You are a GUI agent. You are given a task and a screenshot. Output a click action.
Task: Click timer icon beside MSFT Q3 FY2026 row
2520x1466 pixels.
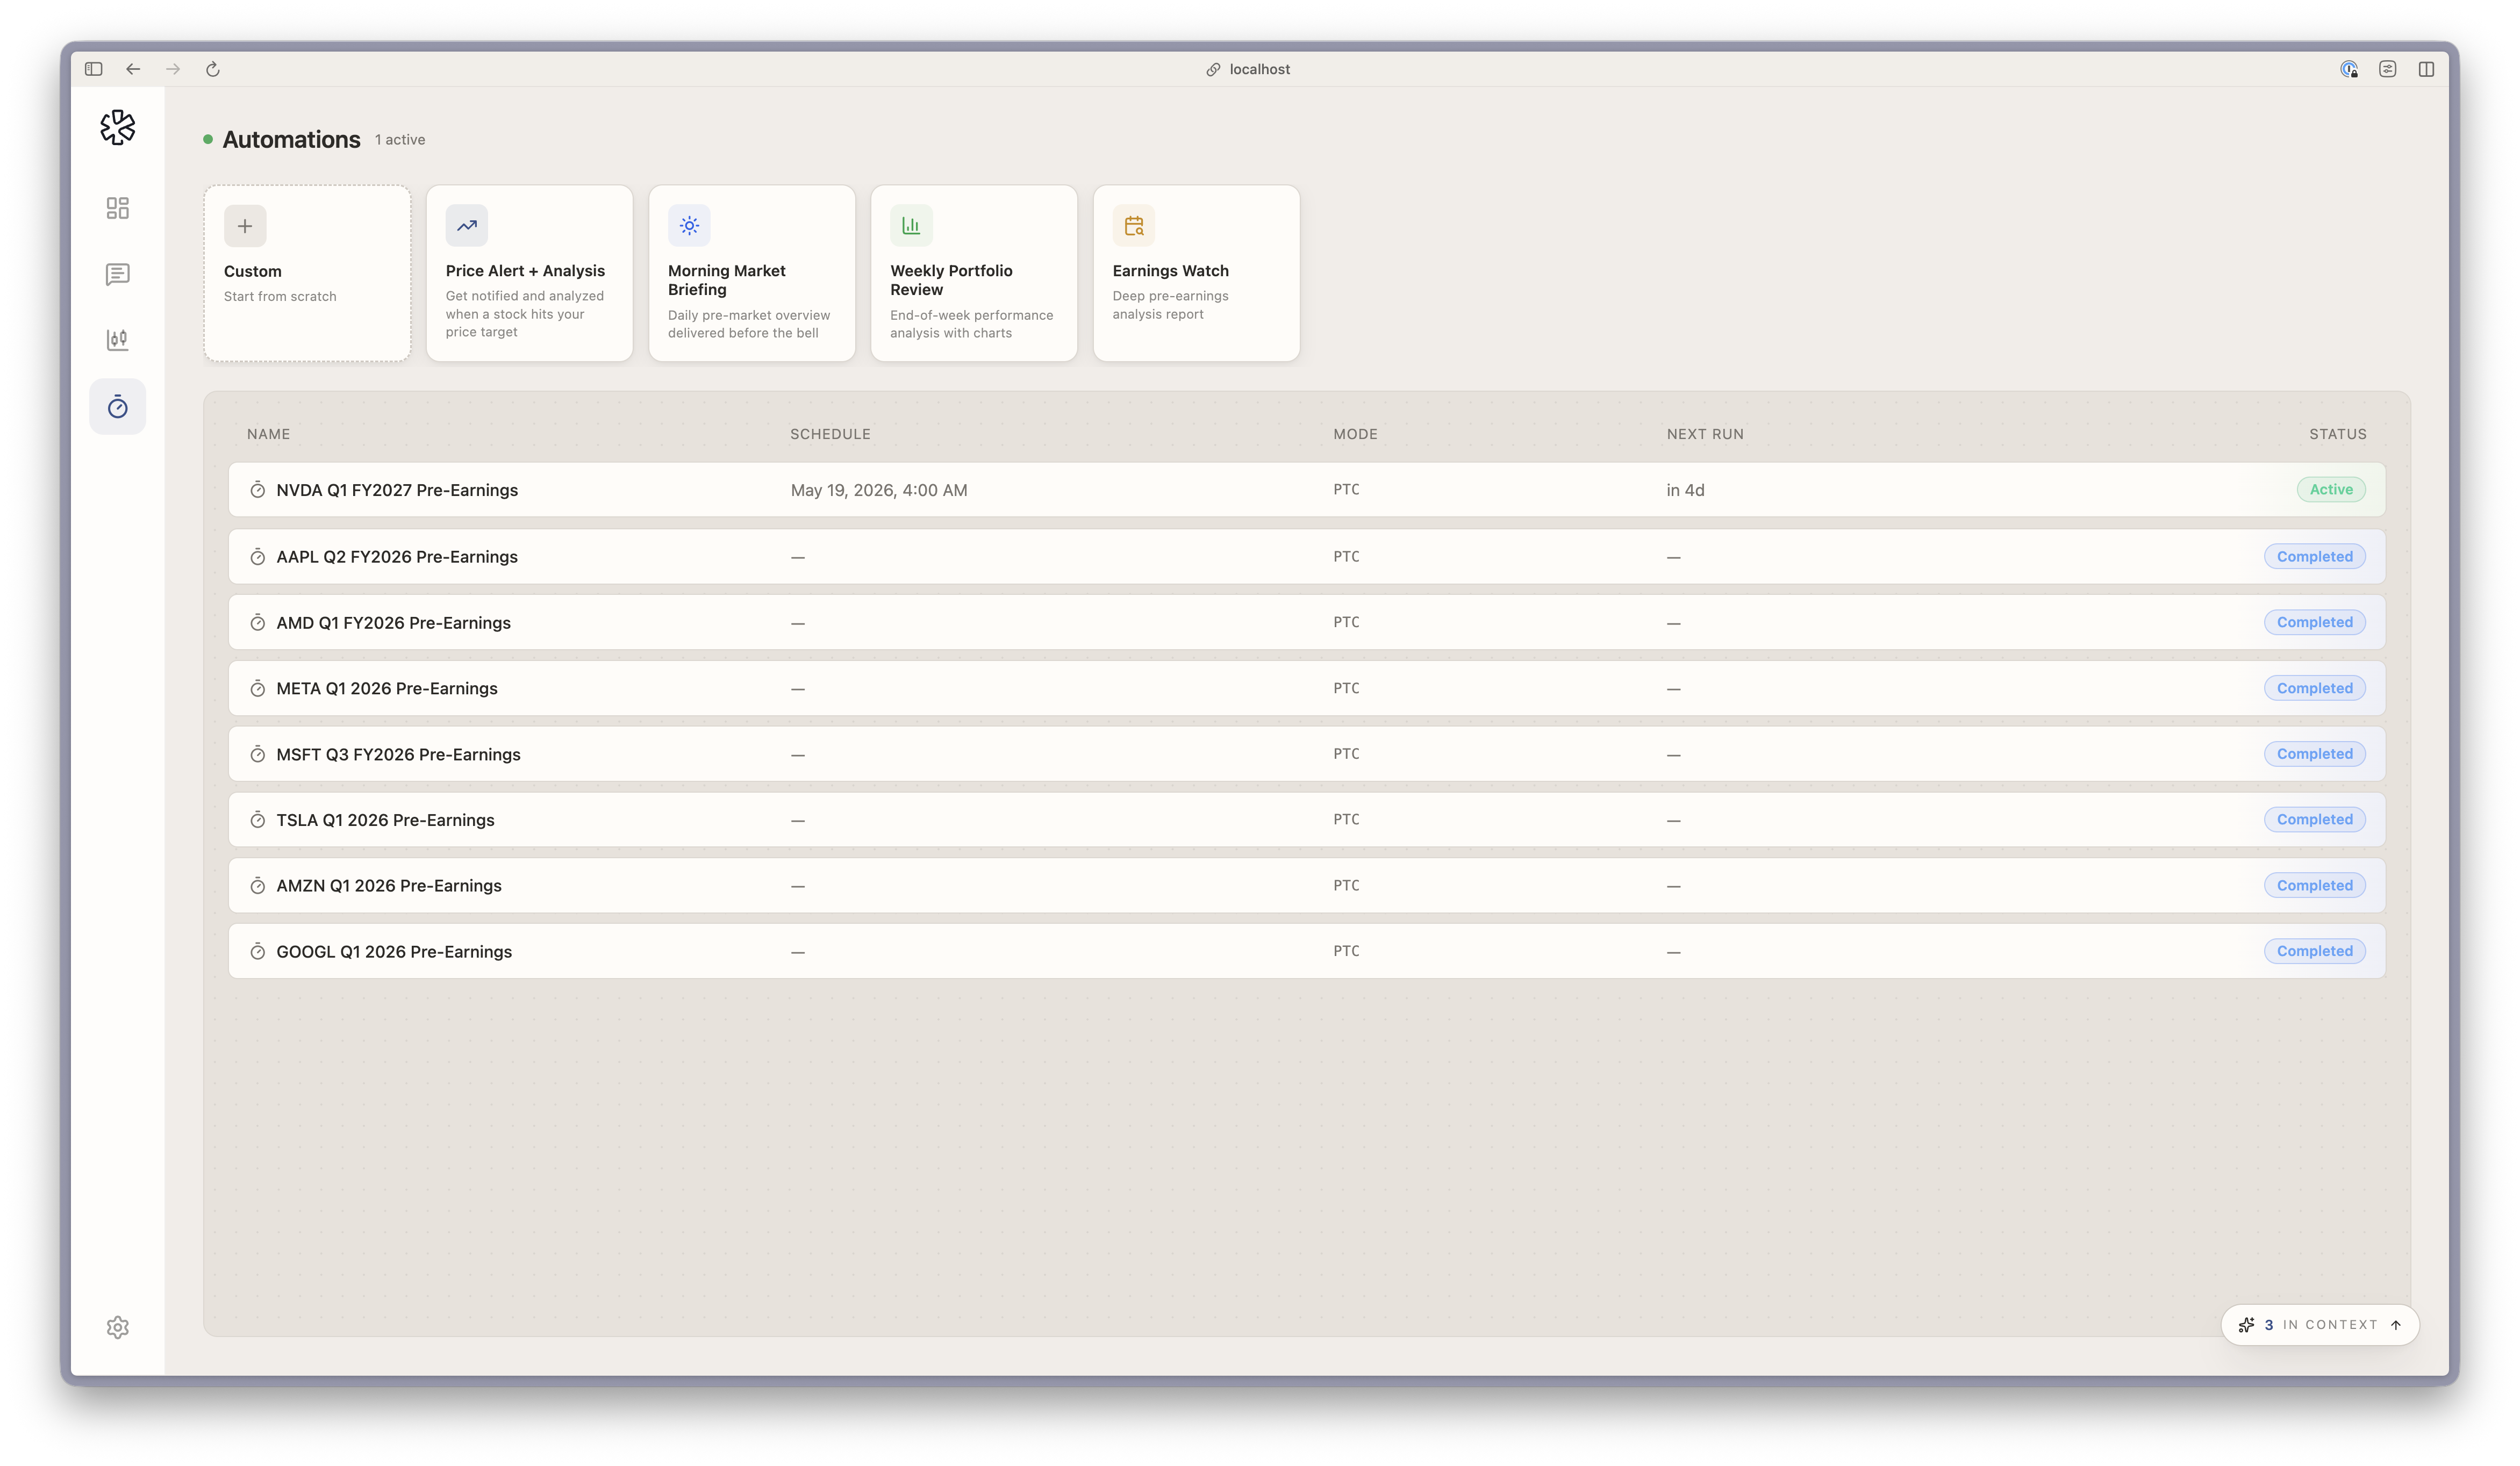click(258, 755)
